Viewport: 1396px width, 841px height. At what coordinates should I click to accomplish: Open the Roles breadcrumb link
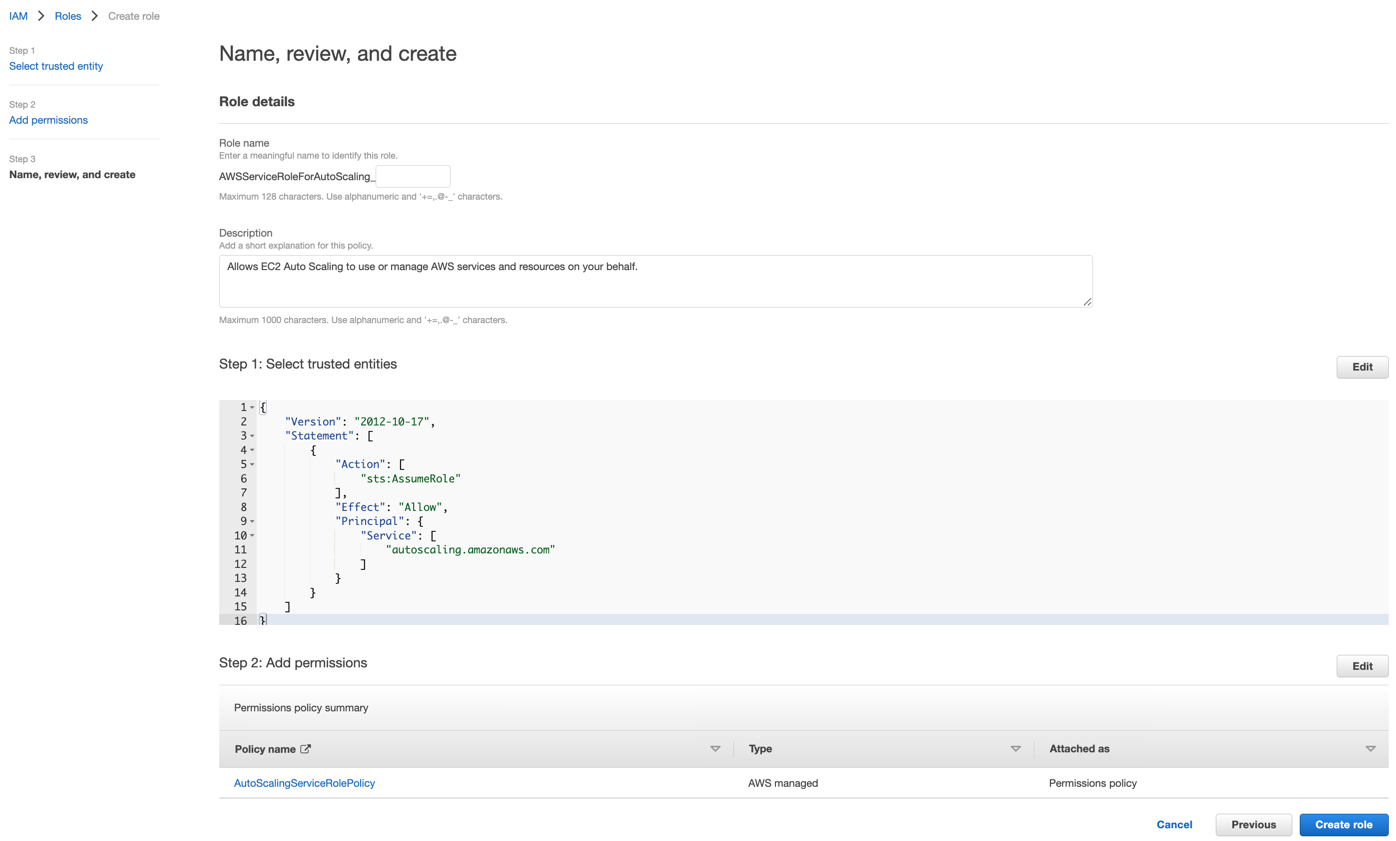coord(68,16)
